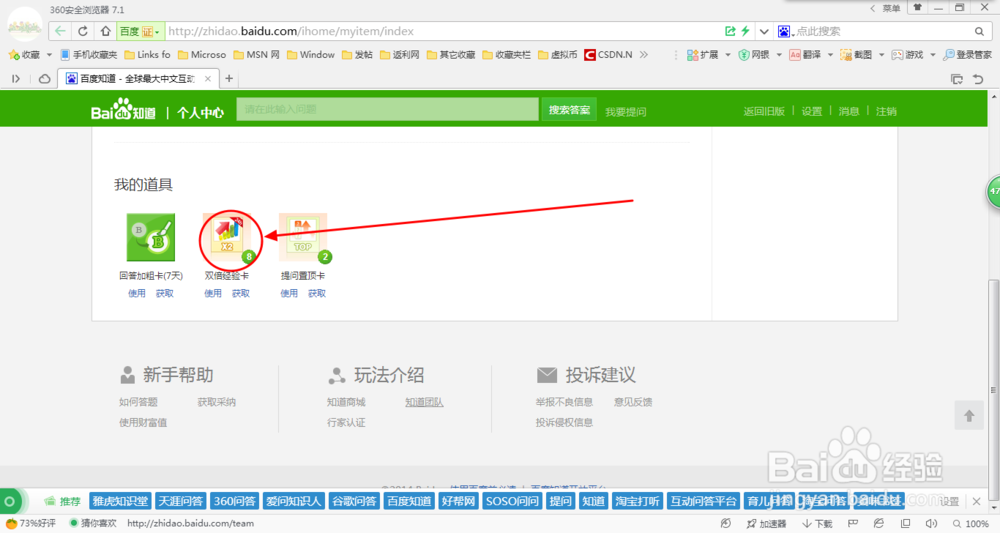Open the 收藏 favorites star
1000x533 pixels.
(x=24, y=55)
